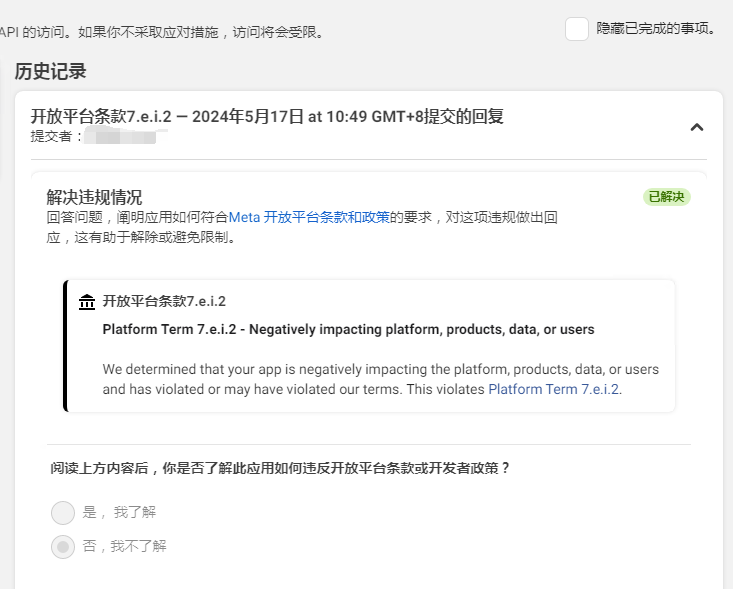
Task: Click the 隐藏已完成的事项 label text
Action: tap(656, 29)
